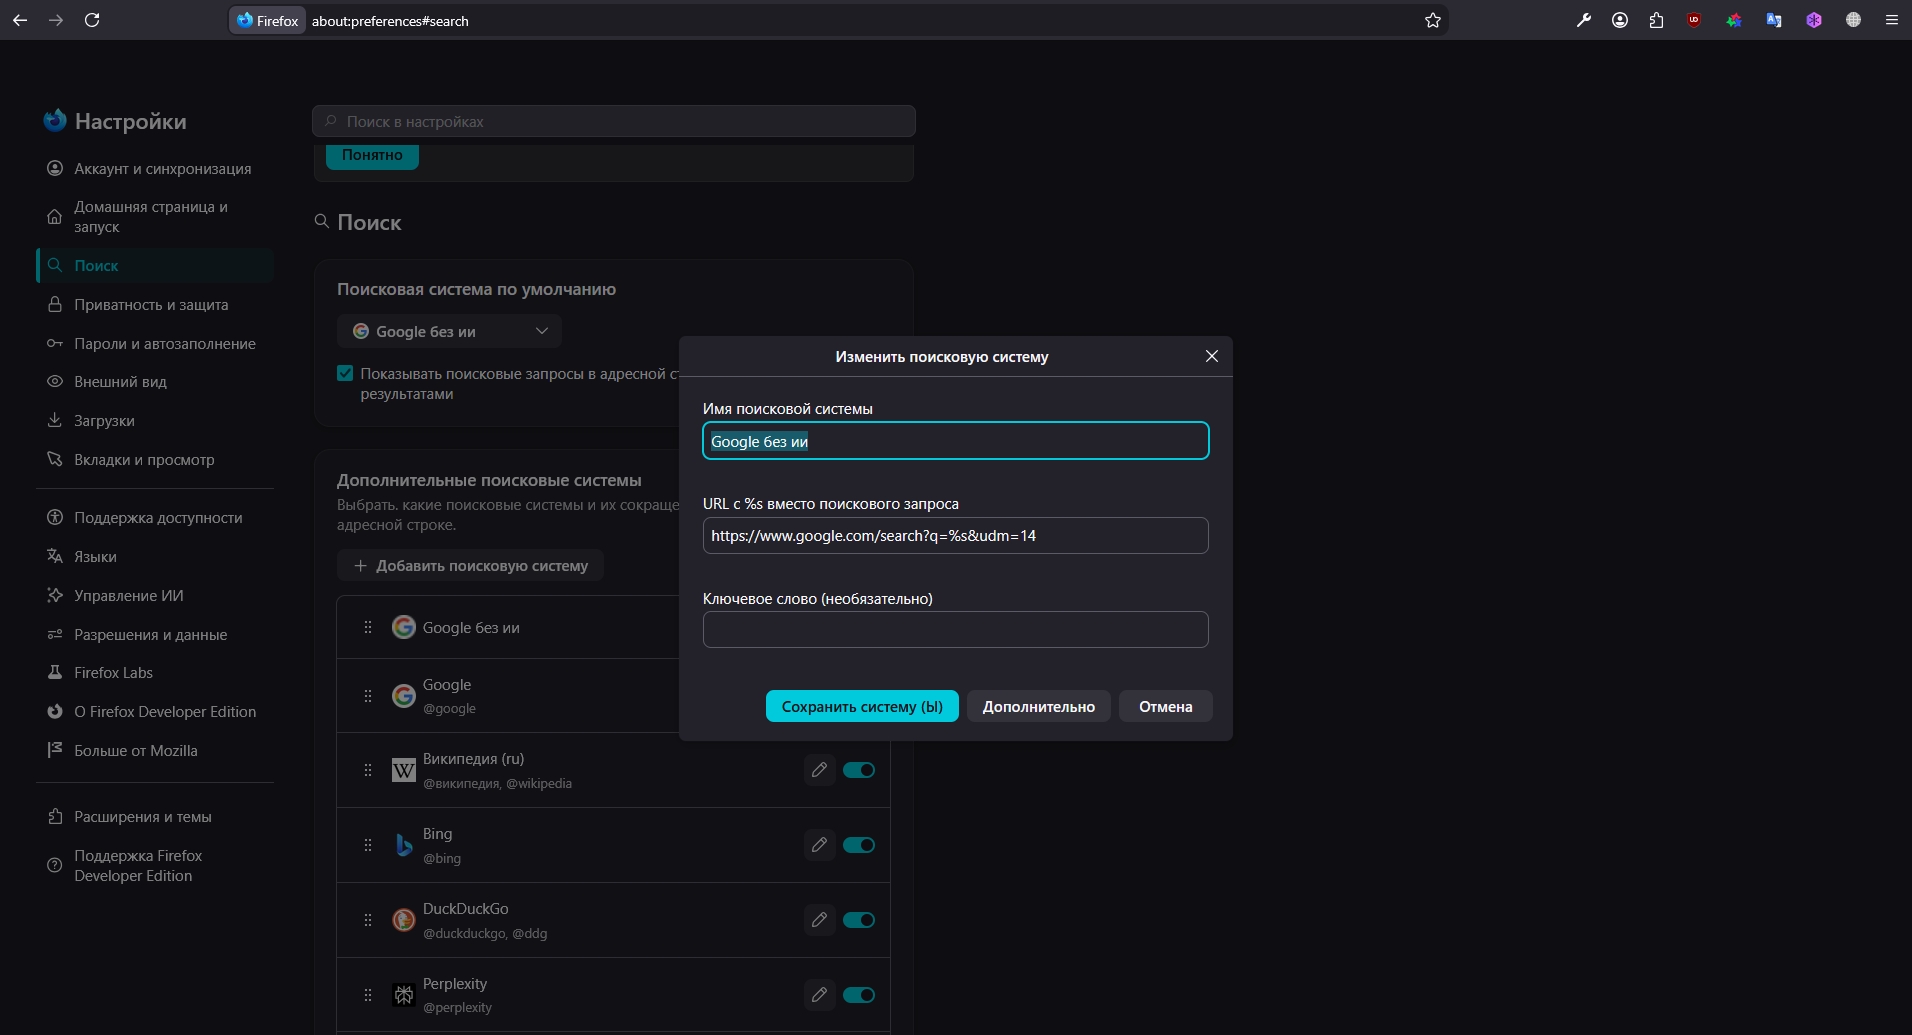Open Приватность и защита section
Viewport: 1912px width, 1035px height.
click(155, 304)
